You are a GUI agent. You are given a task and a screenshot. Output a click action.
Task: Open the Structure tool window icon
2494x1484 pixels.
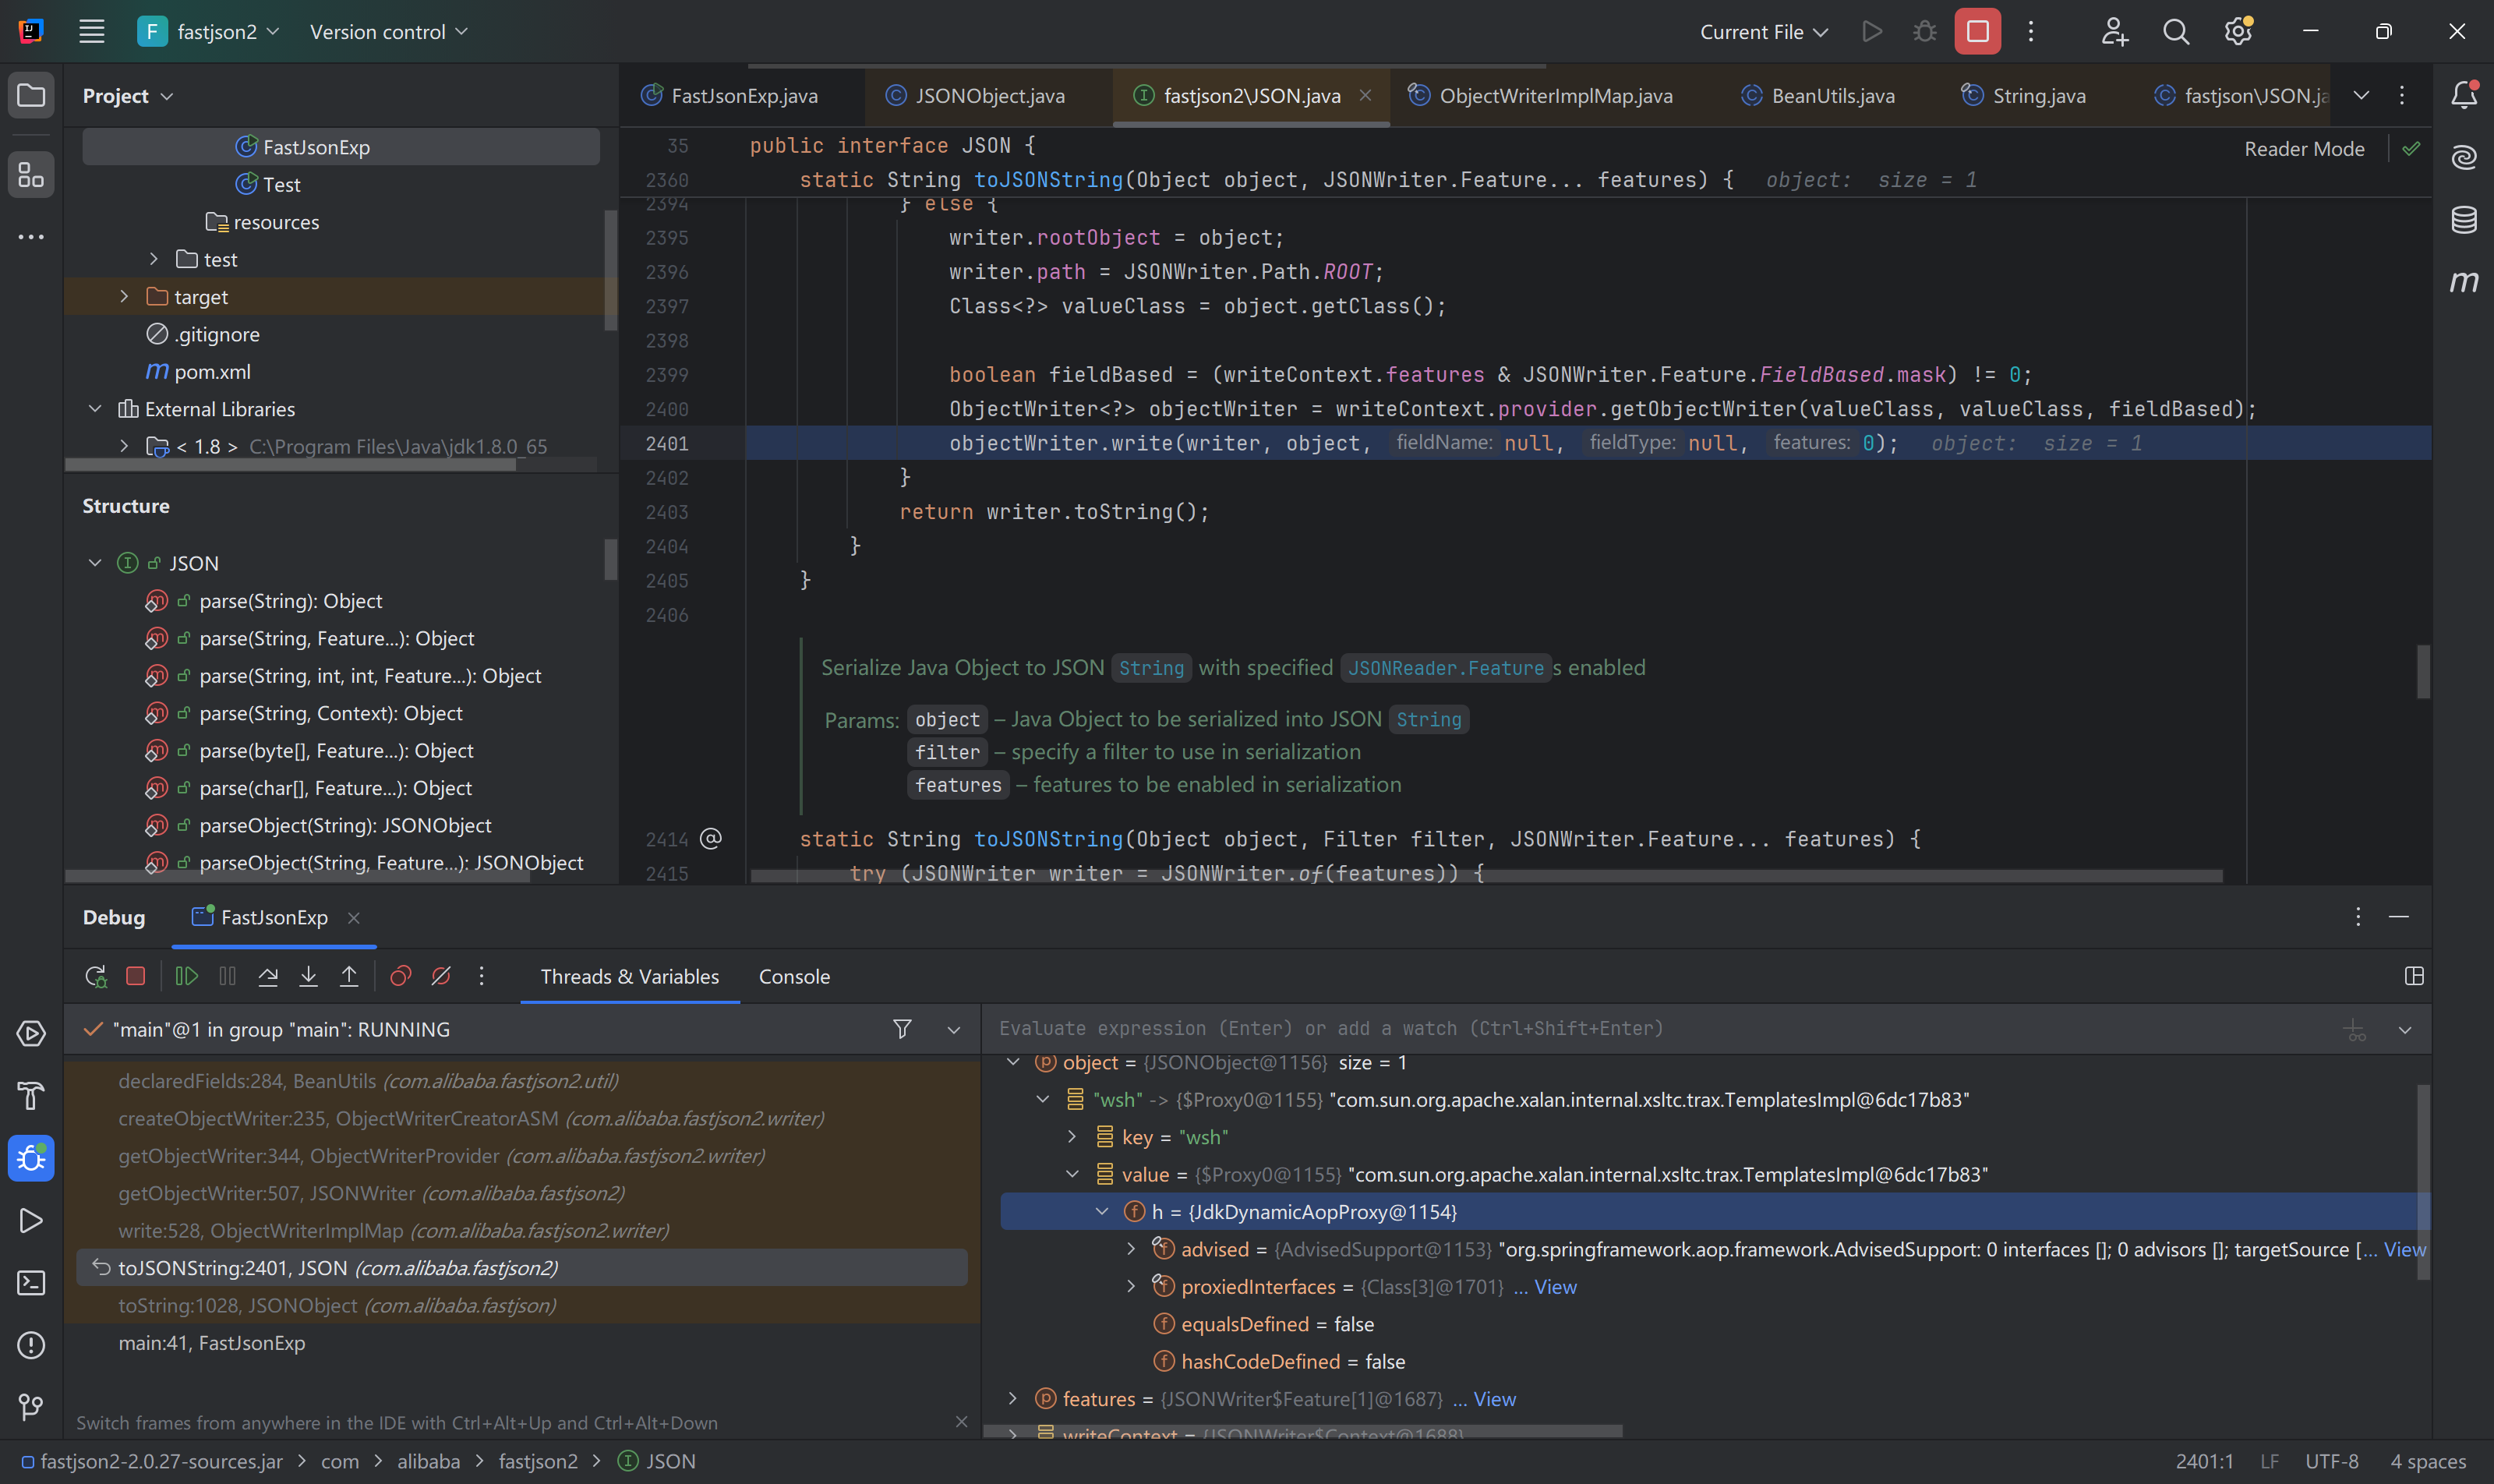pyautogui.click(x=31, y=176)
